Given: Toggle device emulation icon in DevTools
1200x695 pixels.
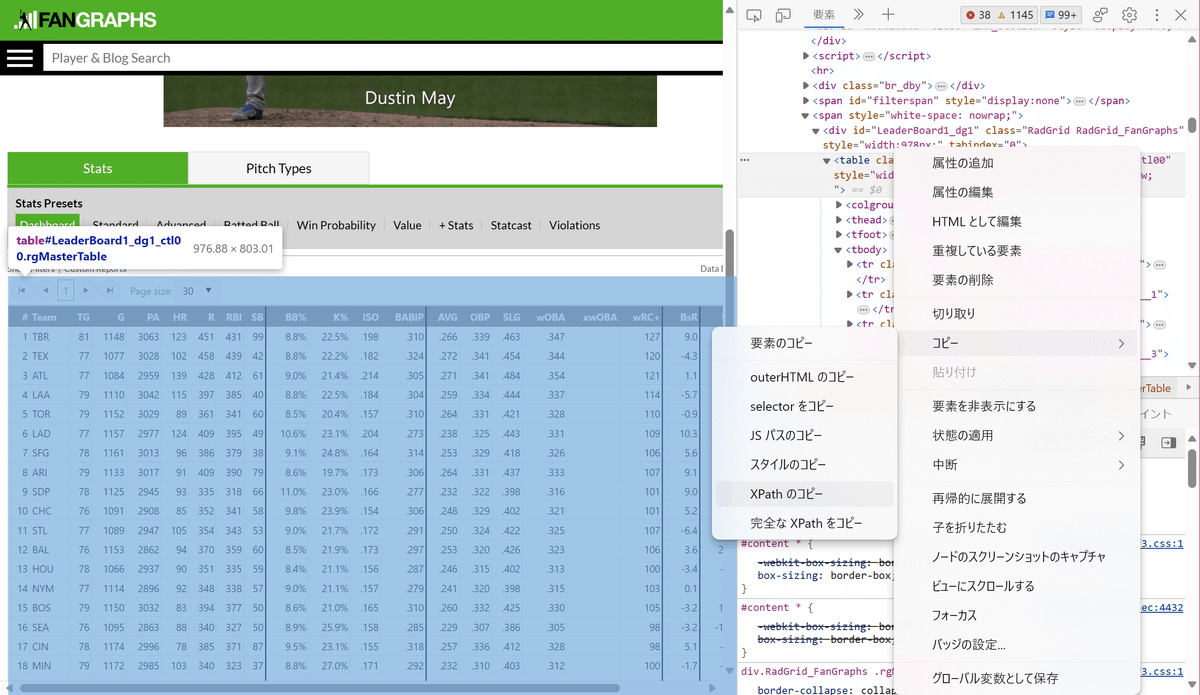Looking at the screenshot, I should [783, 15].
